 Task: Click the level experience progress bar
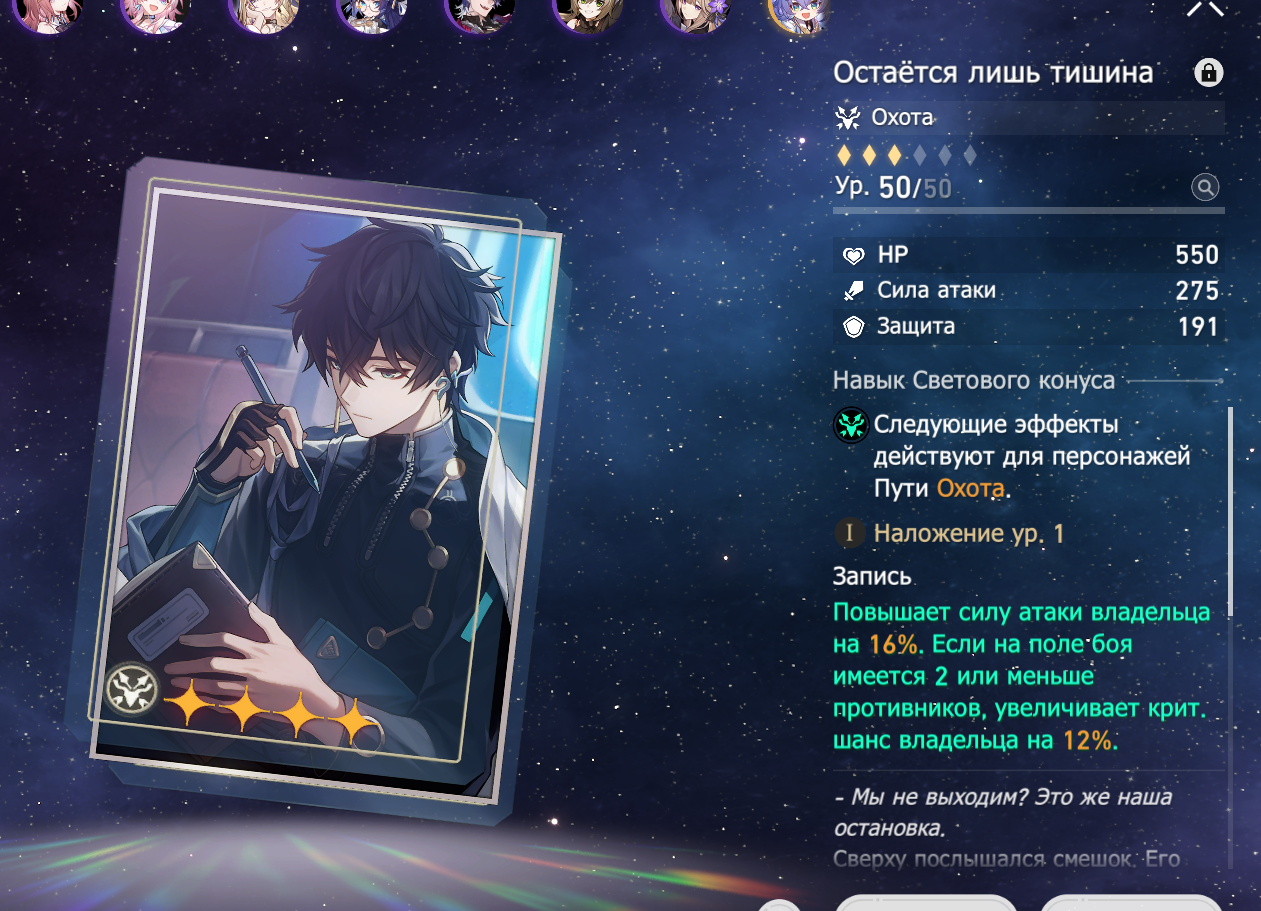(1029, 209)
